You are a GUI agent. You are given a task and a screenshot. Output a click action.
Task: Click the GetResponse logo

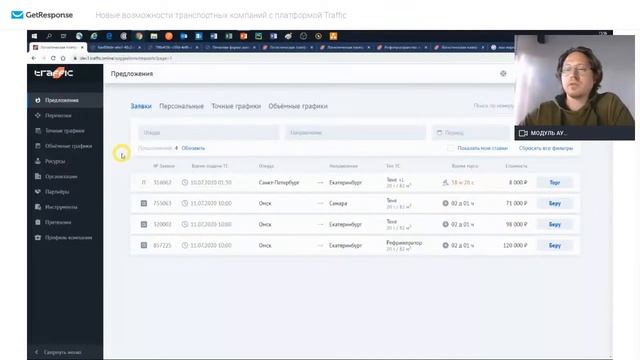coord(42,15)
